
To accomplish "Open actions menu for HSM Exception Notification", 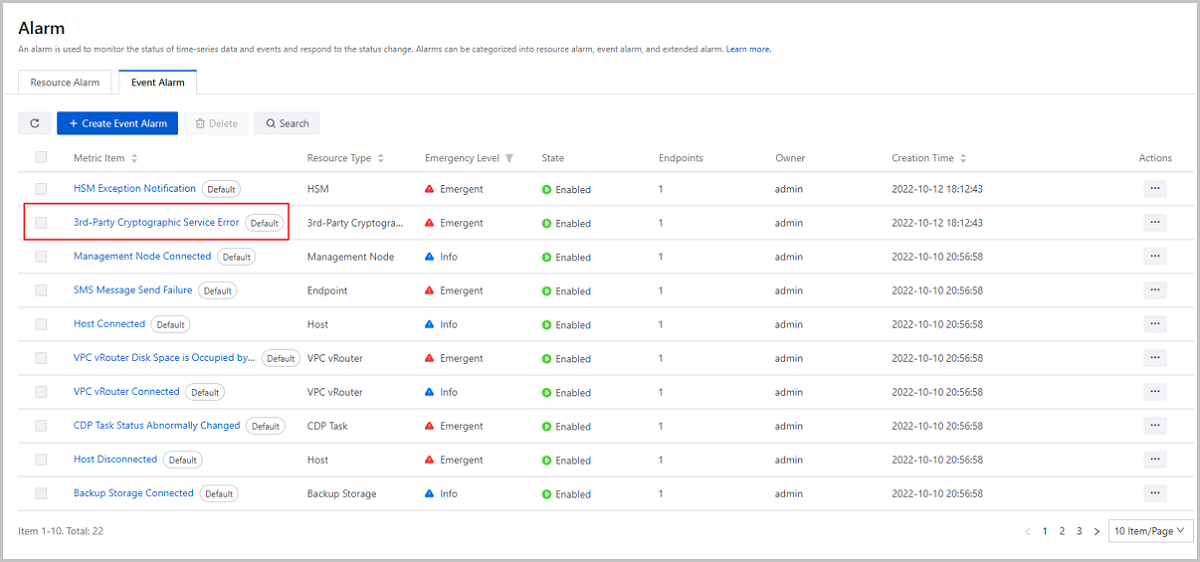I will 1155,188.
